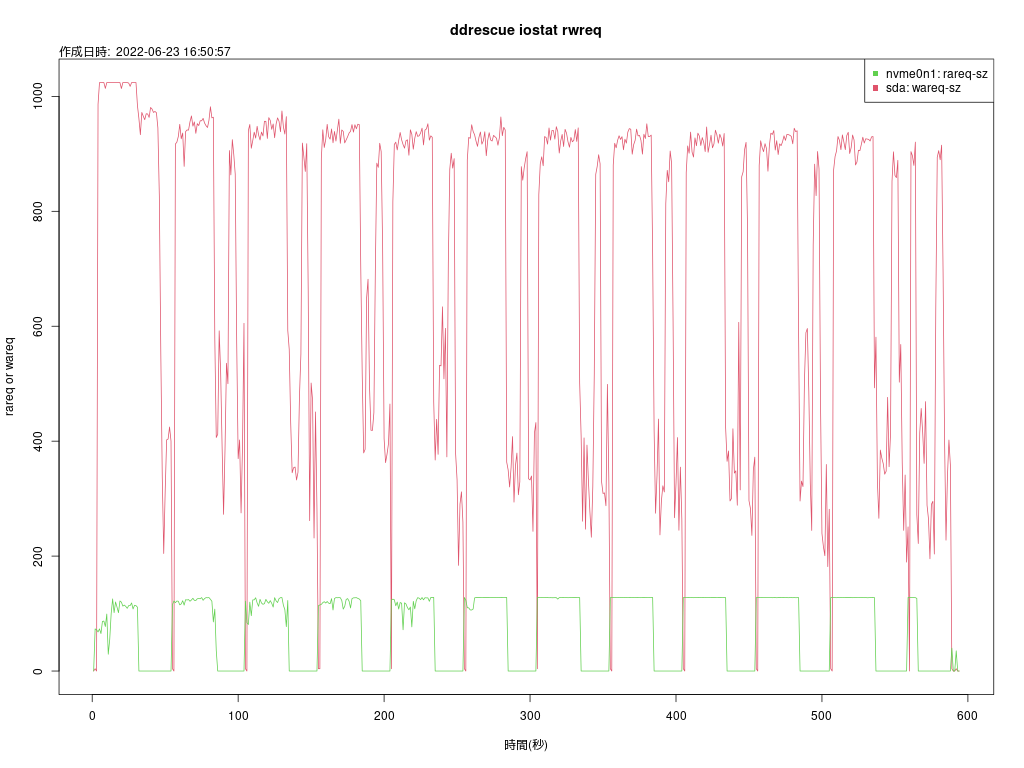The height and width of the screenshot is (768, 1024).
Task: Select the 'nvme0n1: rareq-sz' legend label
Action: pos(936,74)
